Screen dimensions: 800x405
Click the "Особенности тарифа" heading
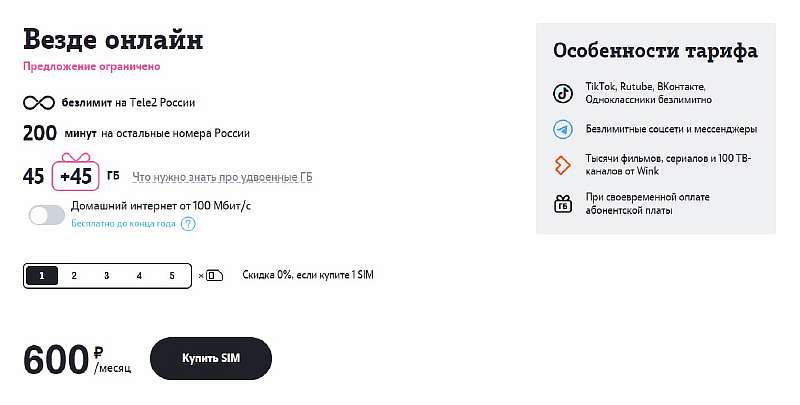pyautogui.click(x=655, y=51)
